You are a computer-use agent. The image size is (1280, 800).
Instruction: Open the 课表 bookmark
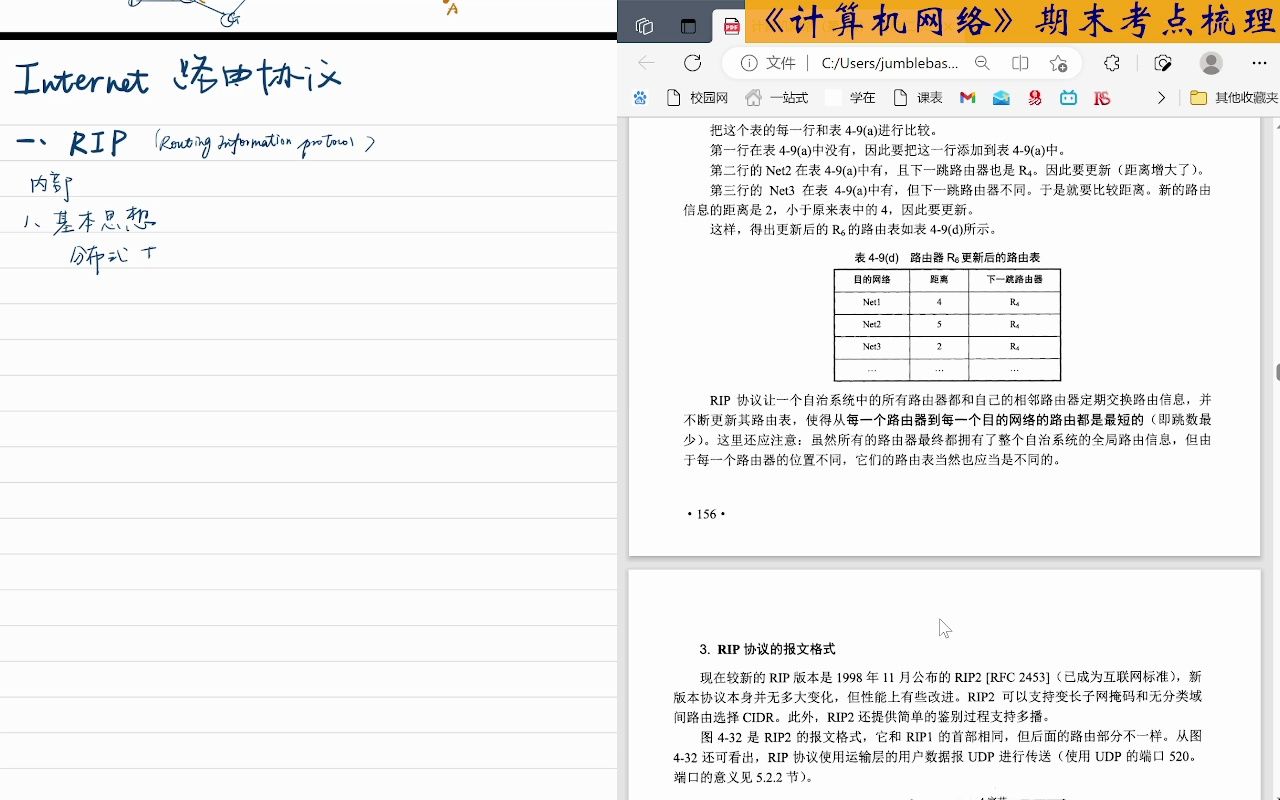(x=918, y=97)
